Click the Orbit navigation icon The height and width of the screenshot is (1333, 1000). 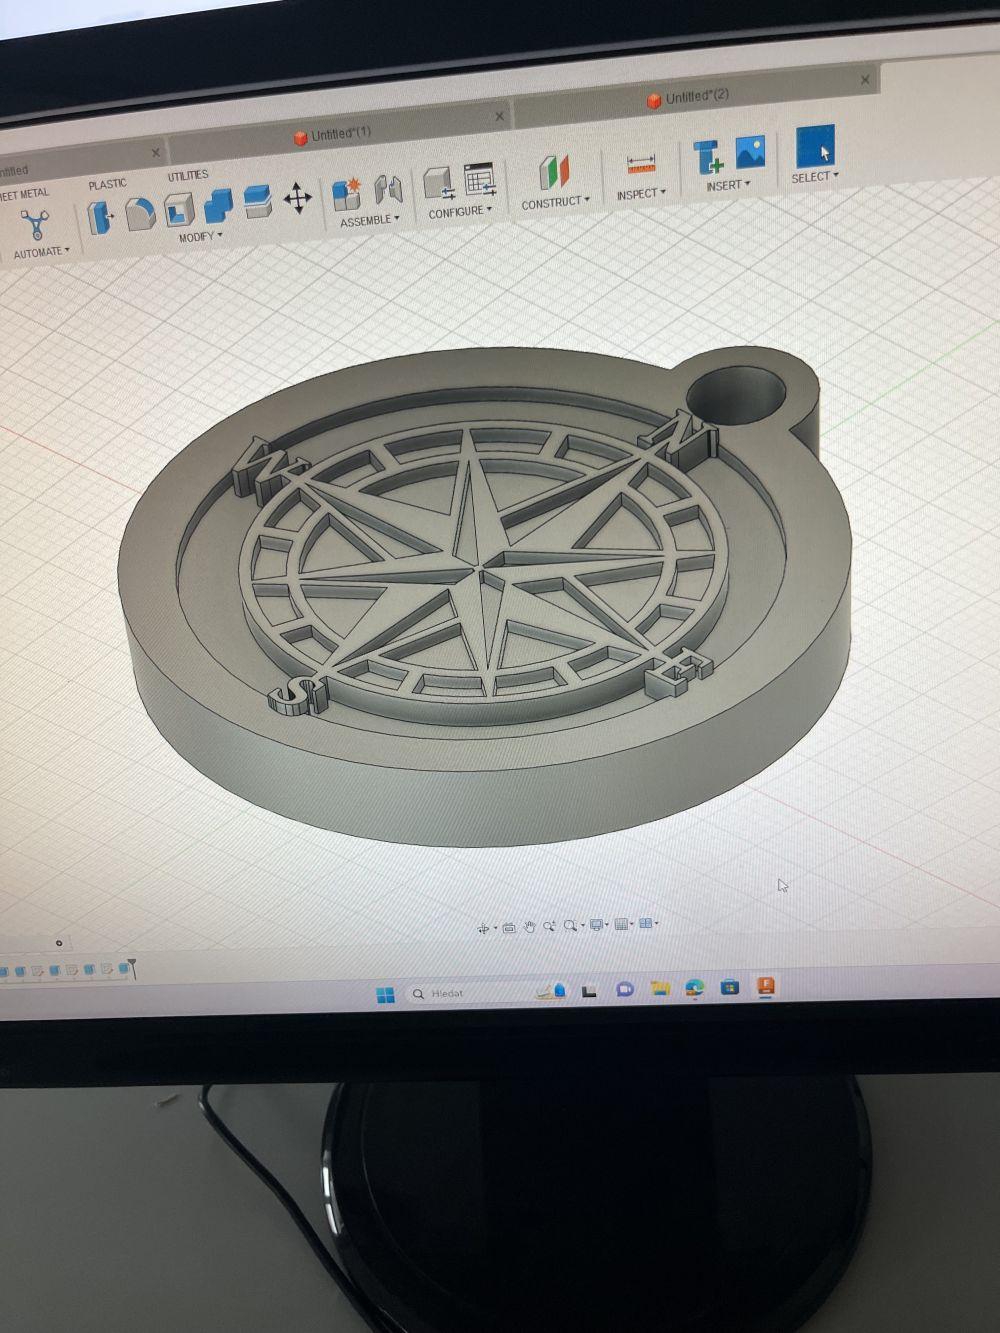coord(483,928)
